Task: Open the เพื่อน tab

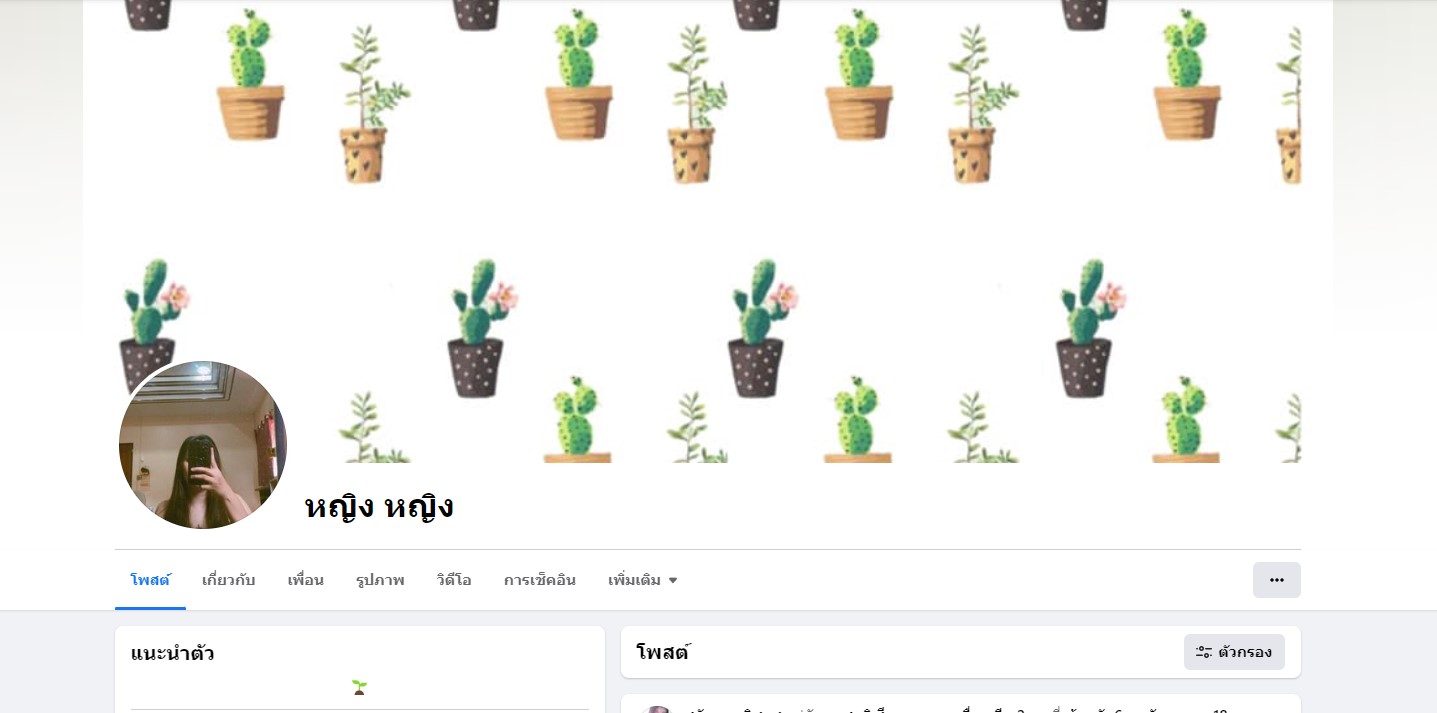Action: tap(306, 580)
